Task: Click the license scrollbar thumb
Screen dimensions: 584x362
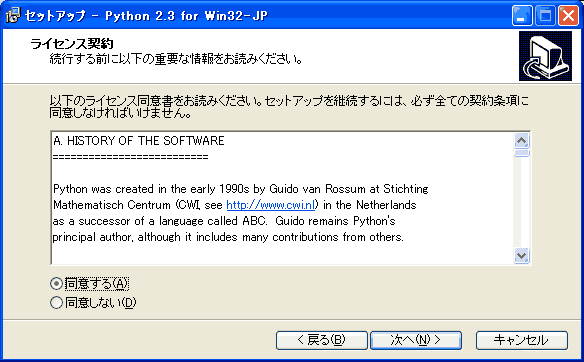Action: 521,153
